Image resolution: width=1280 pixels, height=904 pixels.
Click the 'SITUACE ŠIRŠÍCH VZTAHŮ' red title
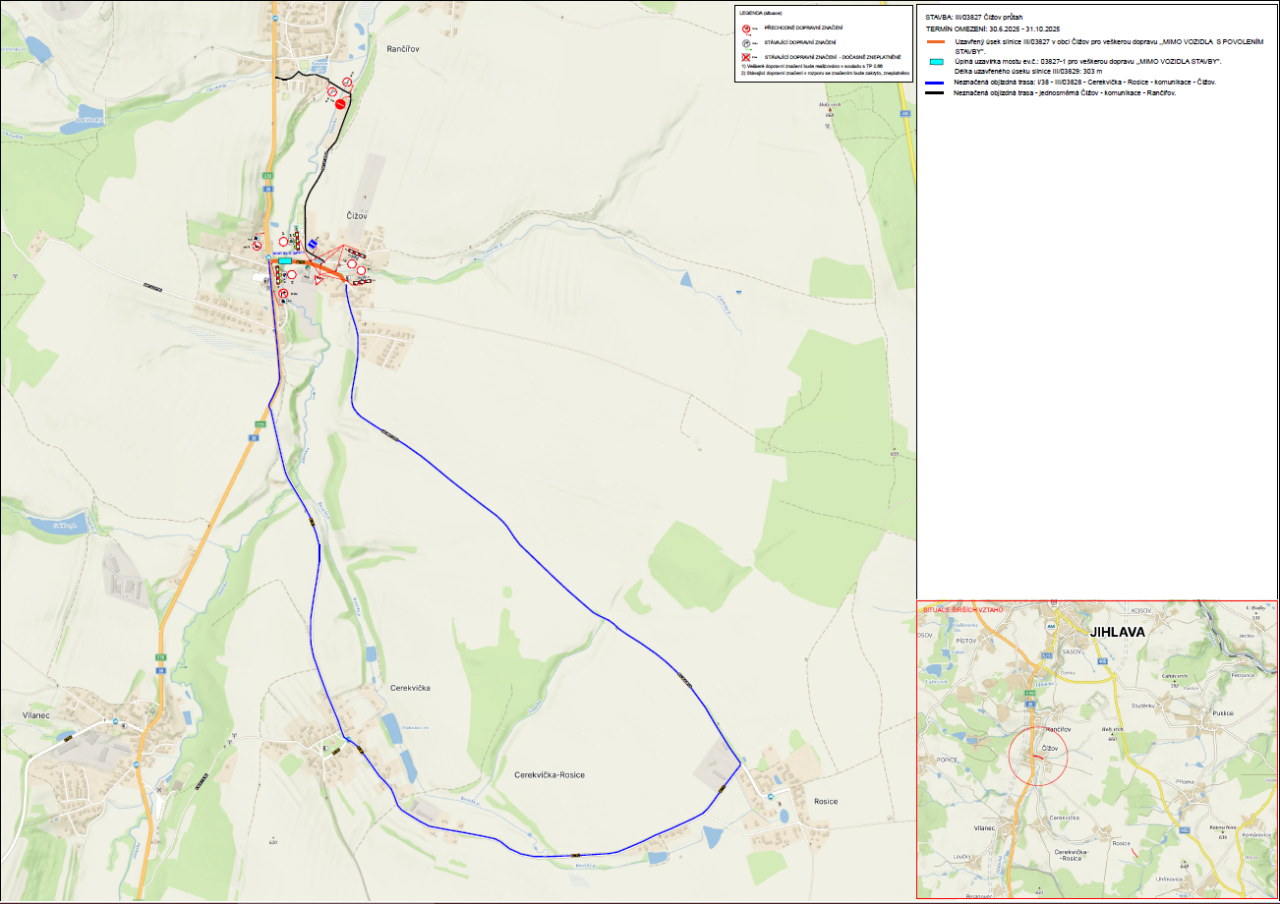[x=963, y=609]
